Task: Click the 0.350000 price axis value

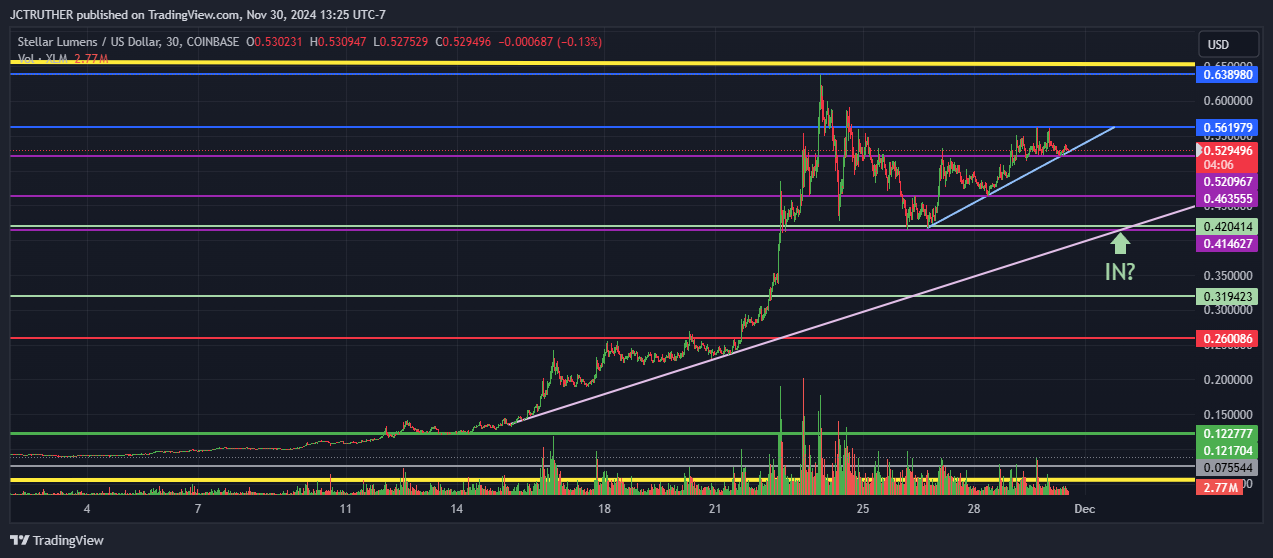Action: 1227,275
